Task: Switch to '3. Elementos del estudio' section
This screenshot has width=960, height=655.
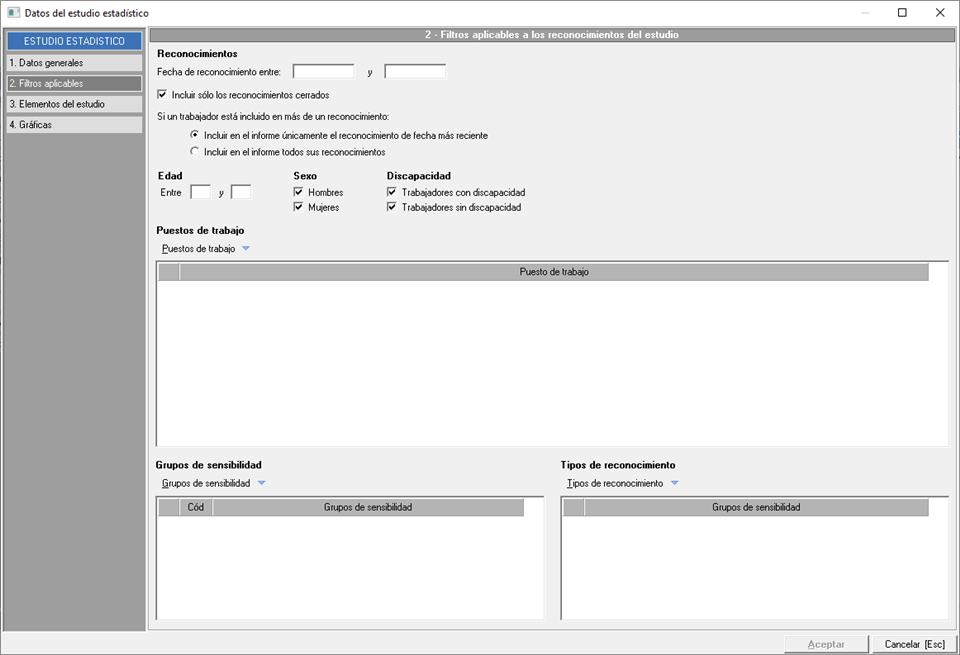Action: [74, 104]
